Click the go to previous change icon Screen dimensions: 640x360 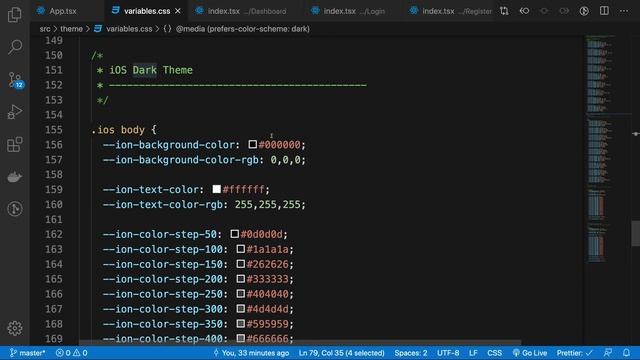(x=524, y=11)
